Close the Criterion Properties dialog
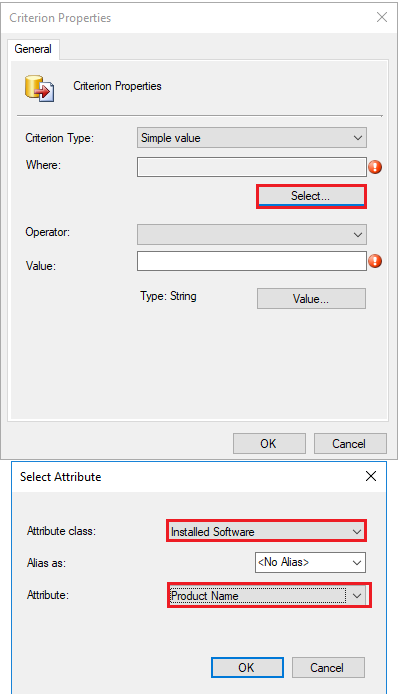This screenshot has width=399, height=694. point(382,17)
